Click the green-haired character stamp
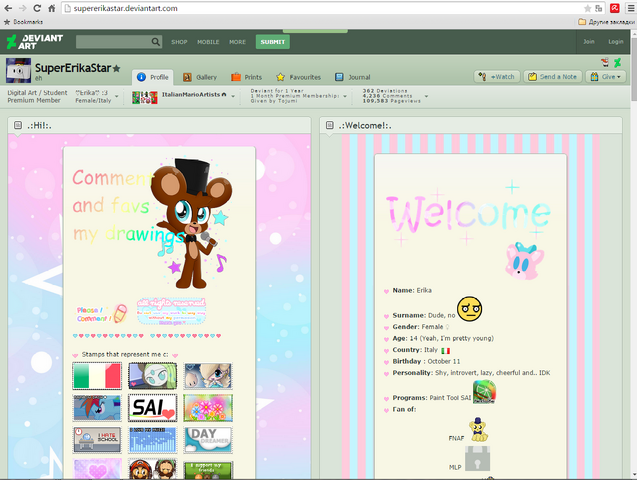The width and height of the screenshot is (637, 480). pyautogui.click(x=152, y=376)
